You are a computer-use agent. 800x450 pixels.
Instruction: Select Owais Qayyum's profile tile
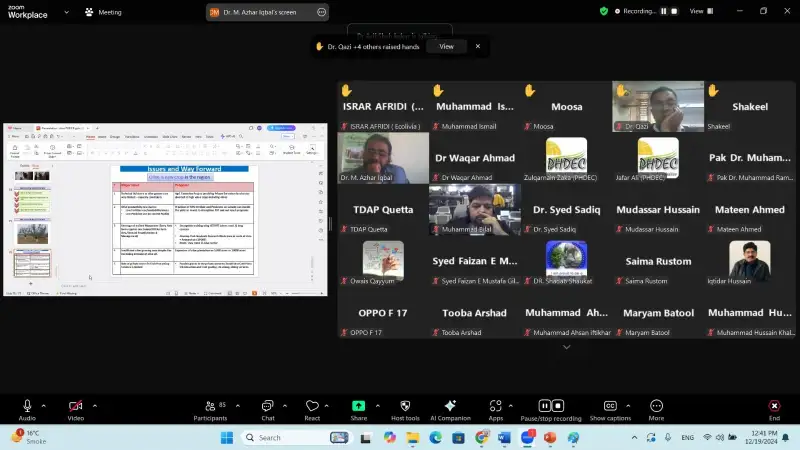coord(383,261)
